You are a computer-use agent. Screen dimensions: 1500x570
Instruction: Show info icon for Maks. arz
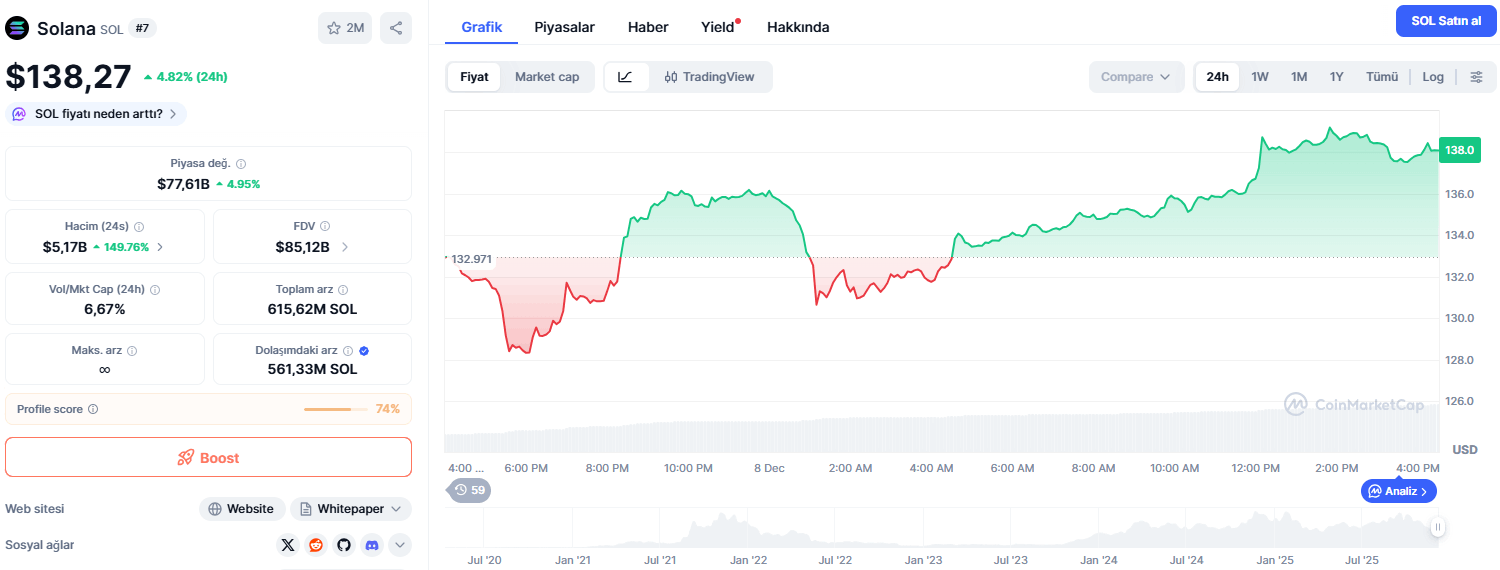pos(132,351)
